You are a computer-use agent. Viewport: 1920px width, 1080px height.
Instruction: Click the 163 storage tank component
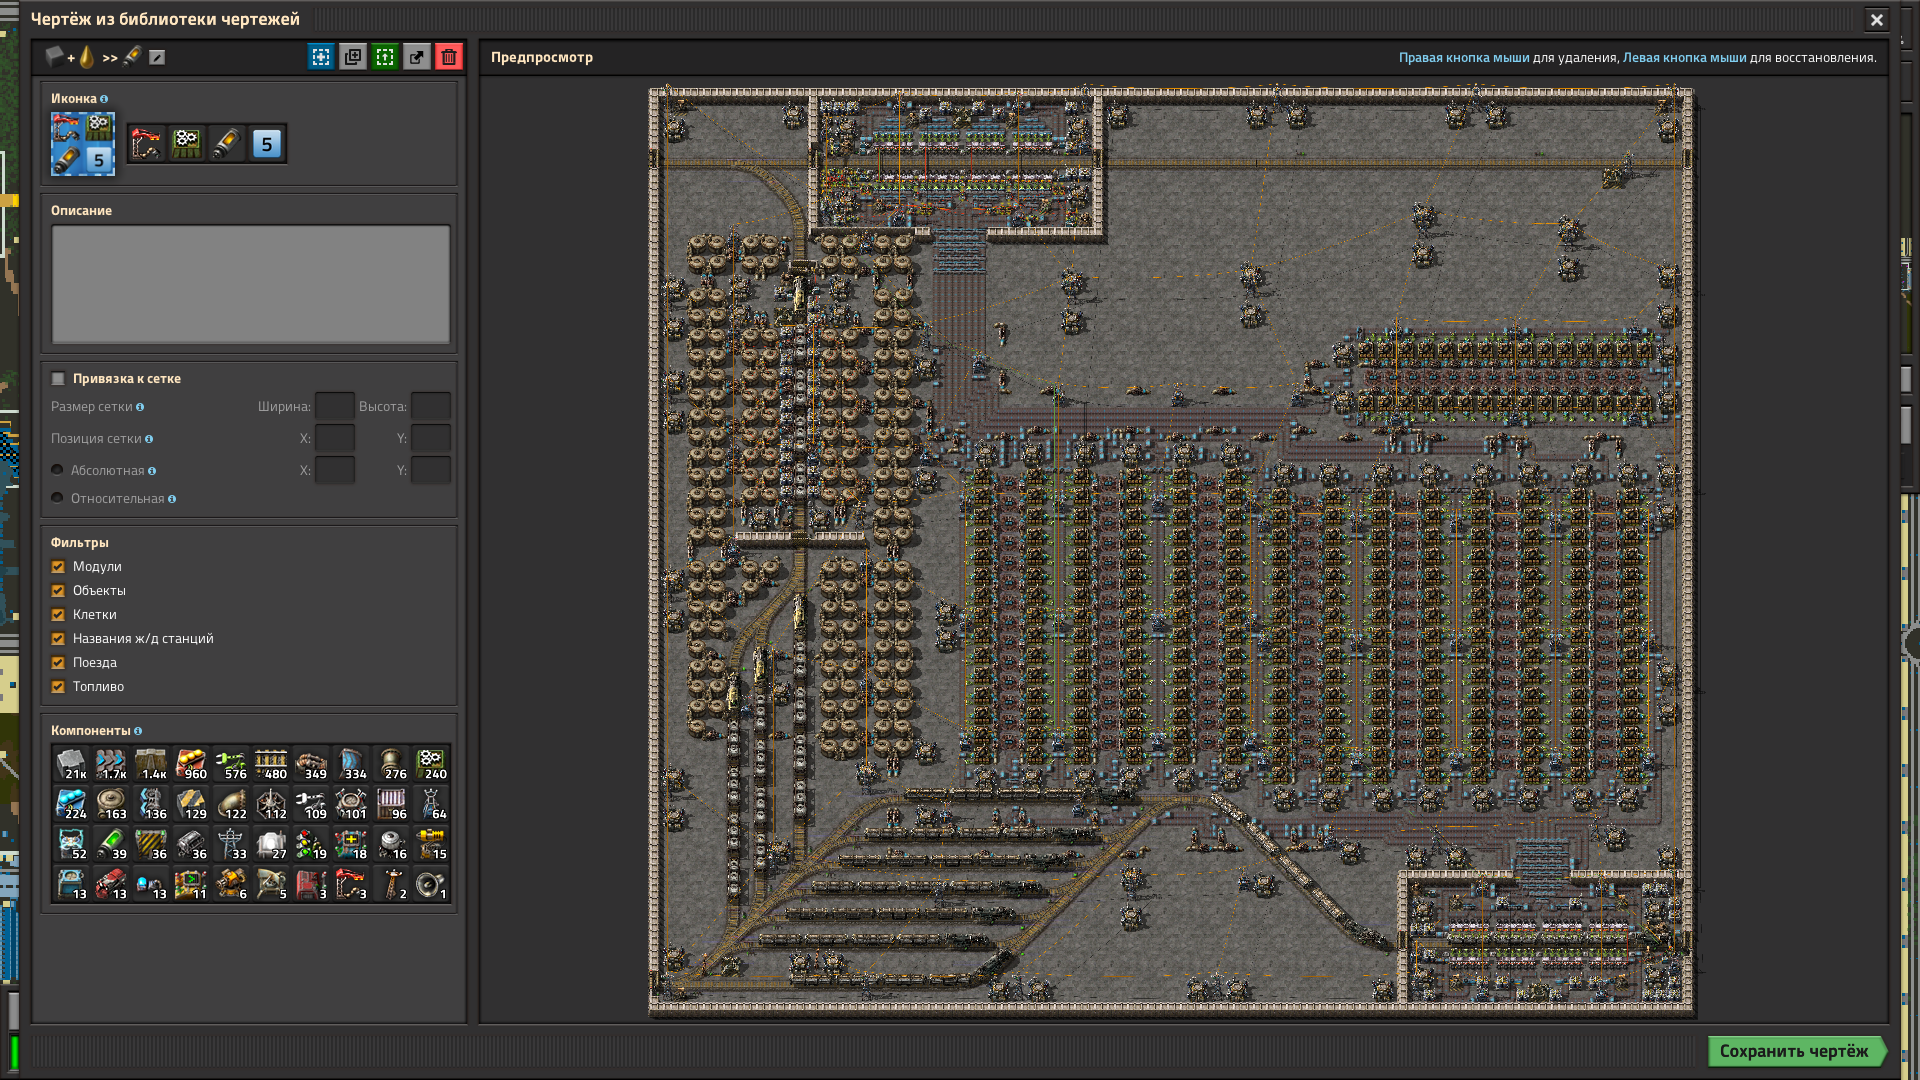pyautogui.click(x=111, y=804)
